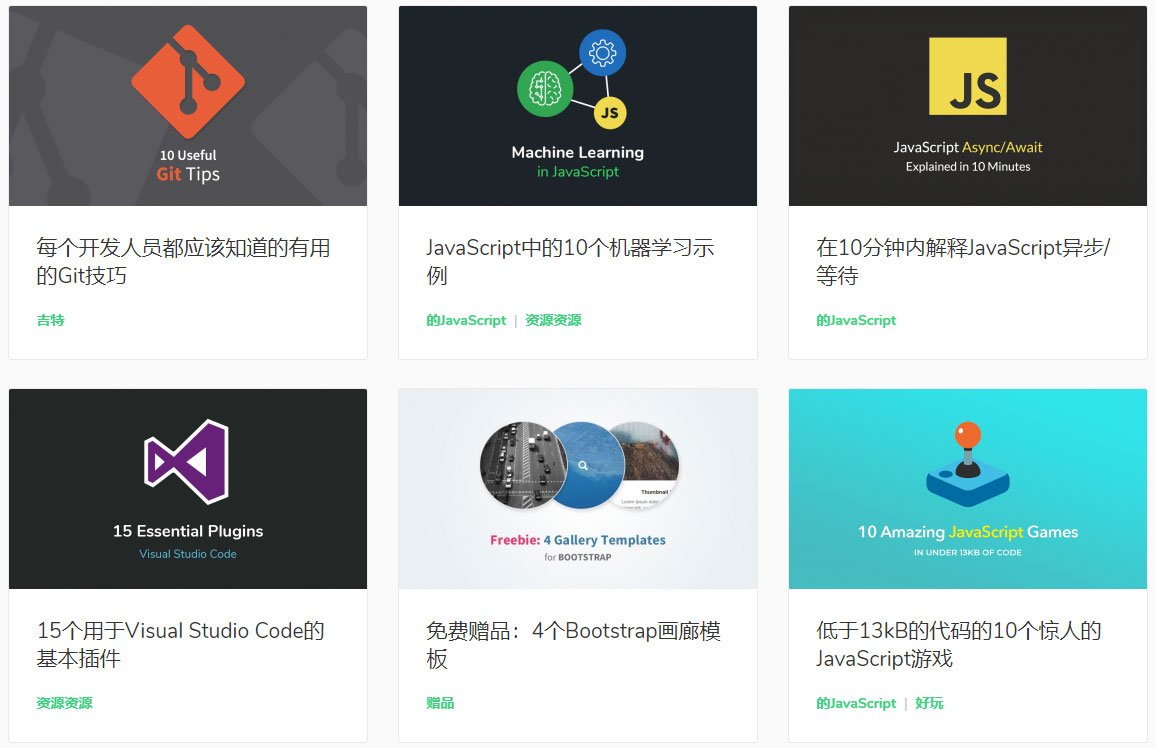Select the 赠品 category tag
Image resolution: width=1156 pixels, height=748 pixels.
440,703
